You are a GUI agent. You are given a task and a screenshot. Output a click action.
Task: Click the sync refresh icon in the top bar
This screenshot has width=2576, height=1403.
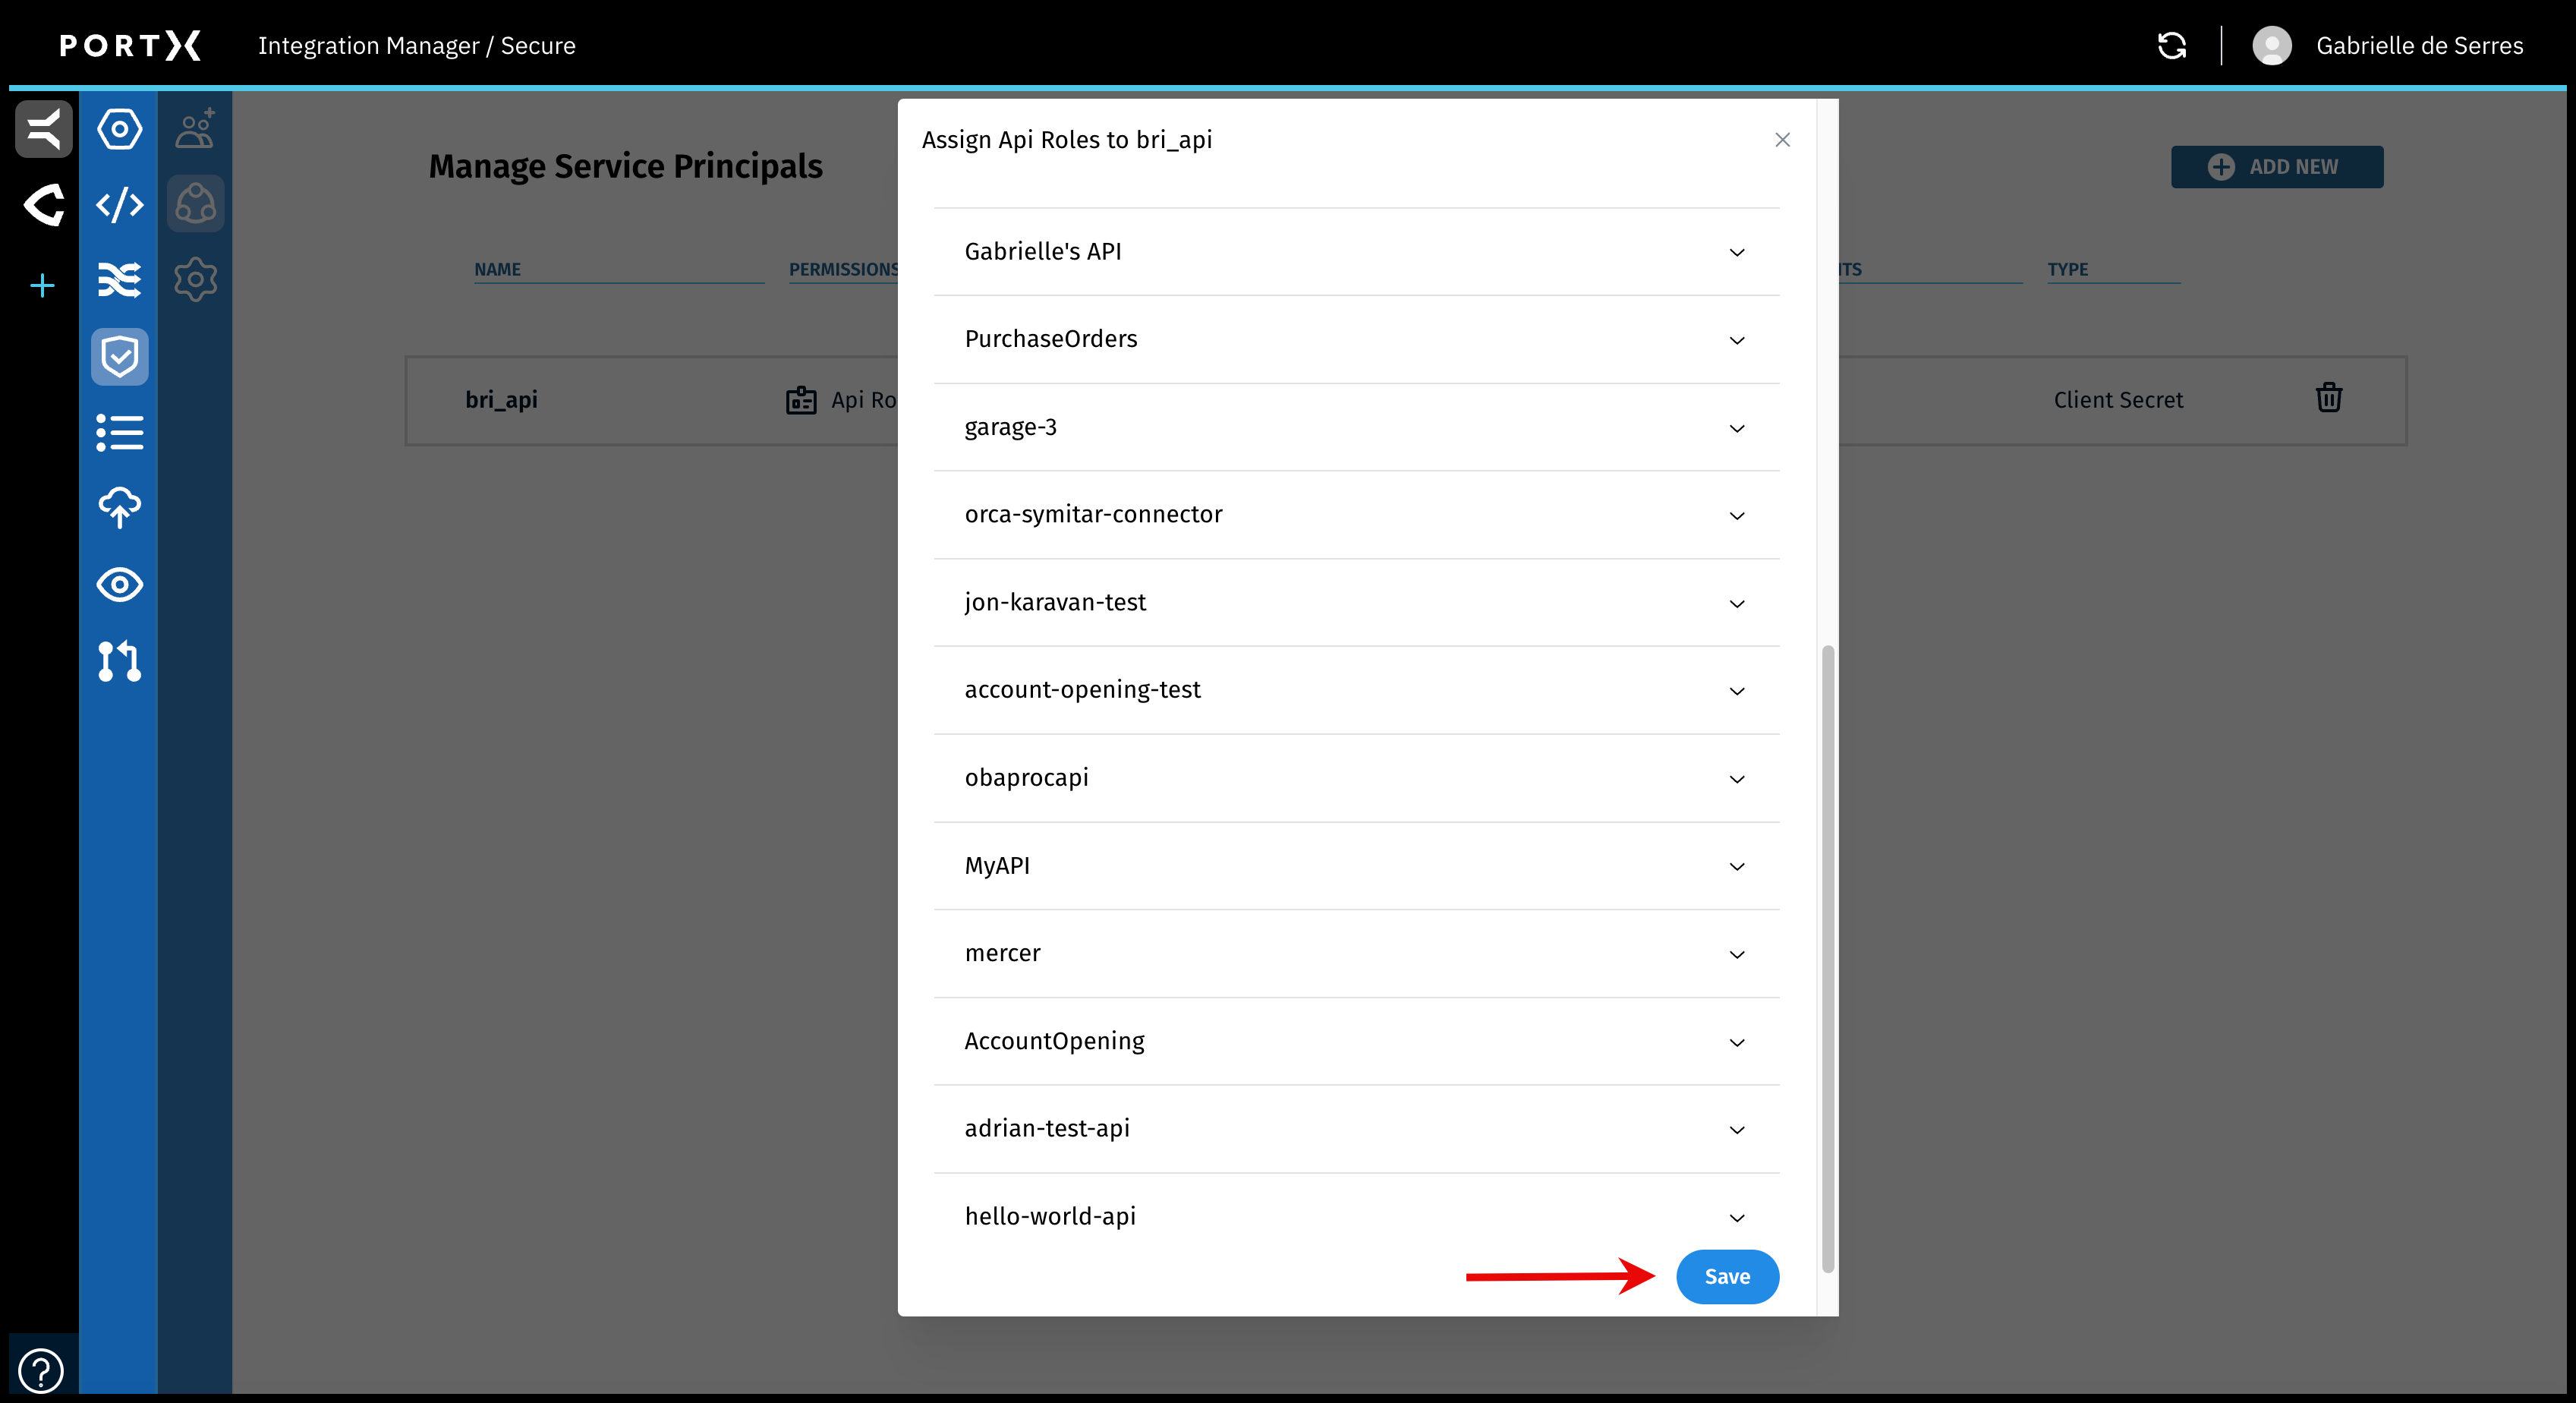(2172, 45)
